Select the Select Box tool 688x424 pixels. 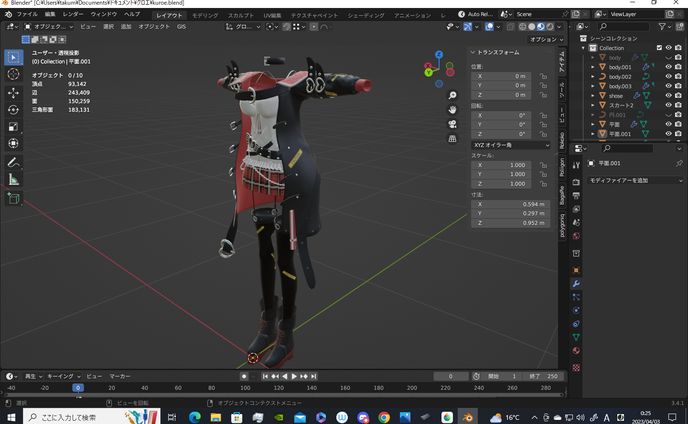point(13,57)
